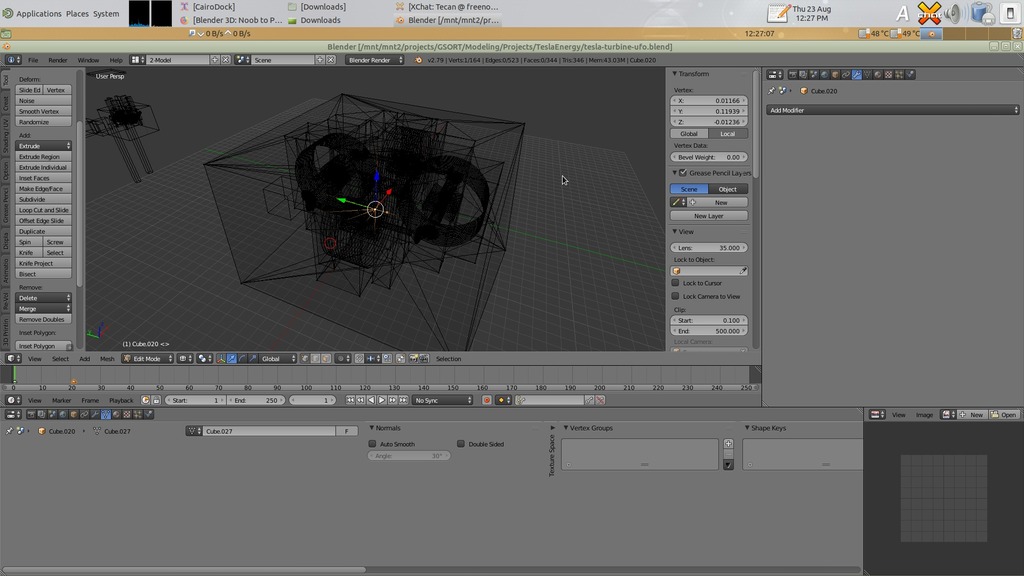1024x576 pixels.
Task: Enable the Lock to Cursor checkbox
Action: point(676,283)
